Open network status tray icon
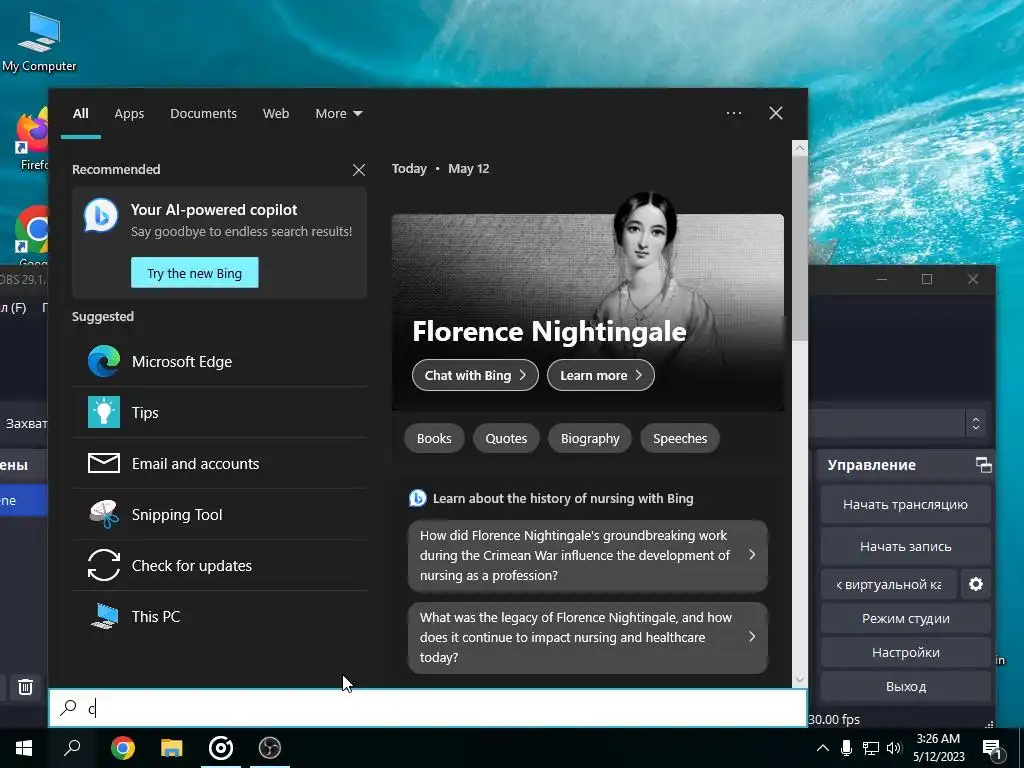Image resolution: width=1024 pixels, height=768 pixels. tap(871, 748)
